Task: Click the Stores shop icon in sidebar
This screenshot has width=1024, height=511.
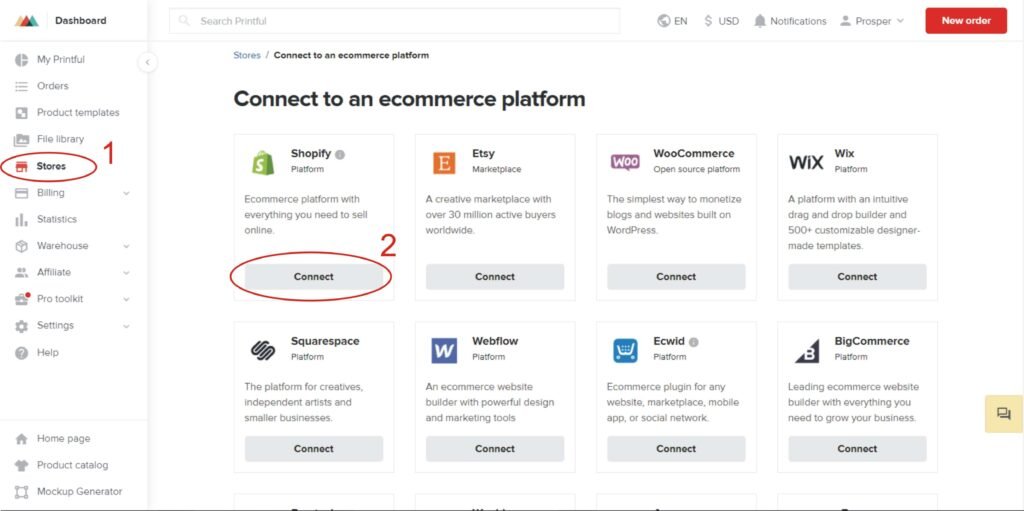Action: point(22,167)
